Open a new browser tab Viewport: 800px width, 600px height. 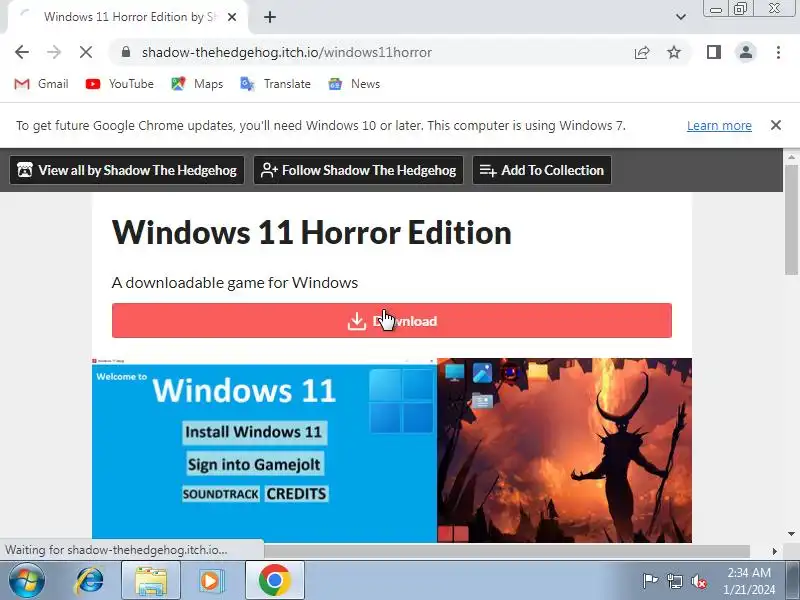click(270, 17)
